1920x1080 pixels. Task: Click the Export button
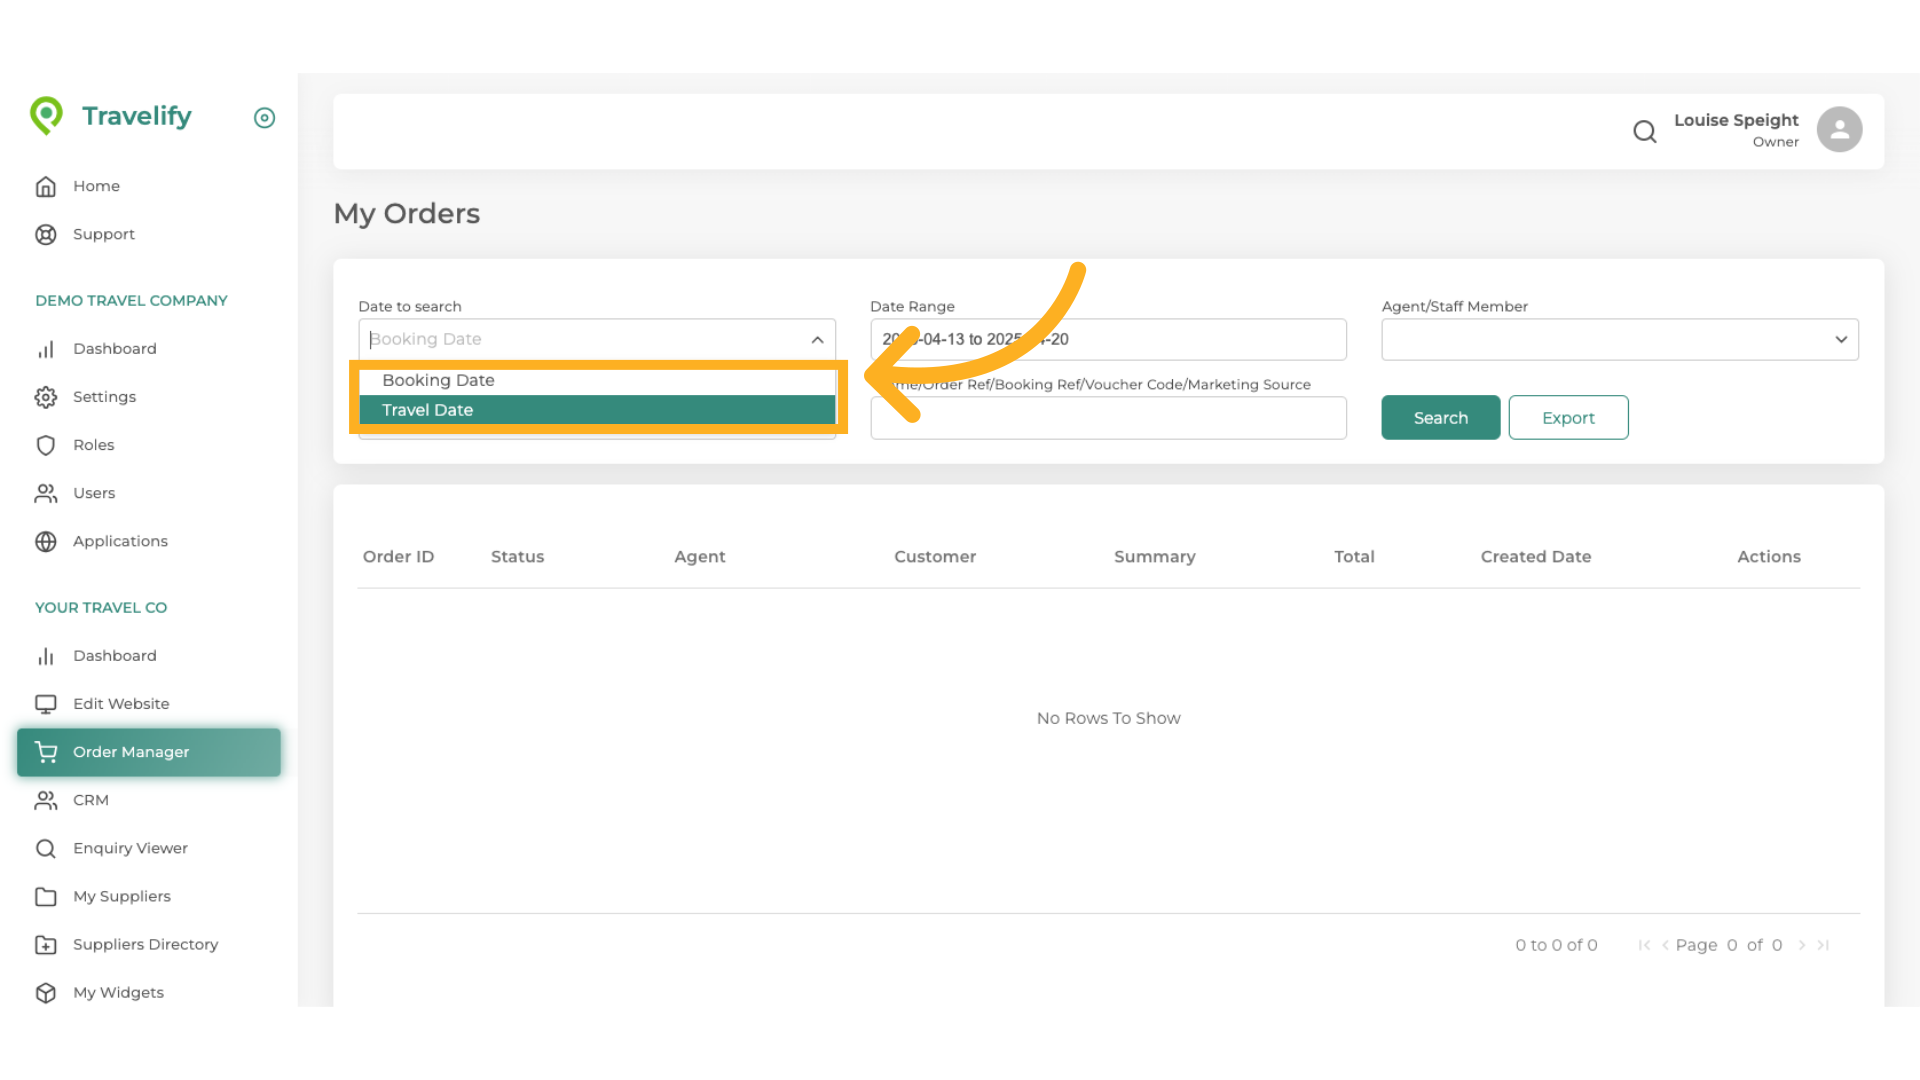point(1568,417)
